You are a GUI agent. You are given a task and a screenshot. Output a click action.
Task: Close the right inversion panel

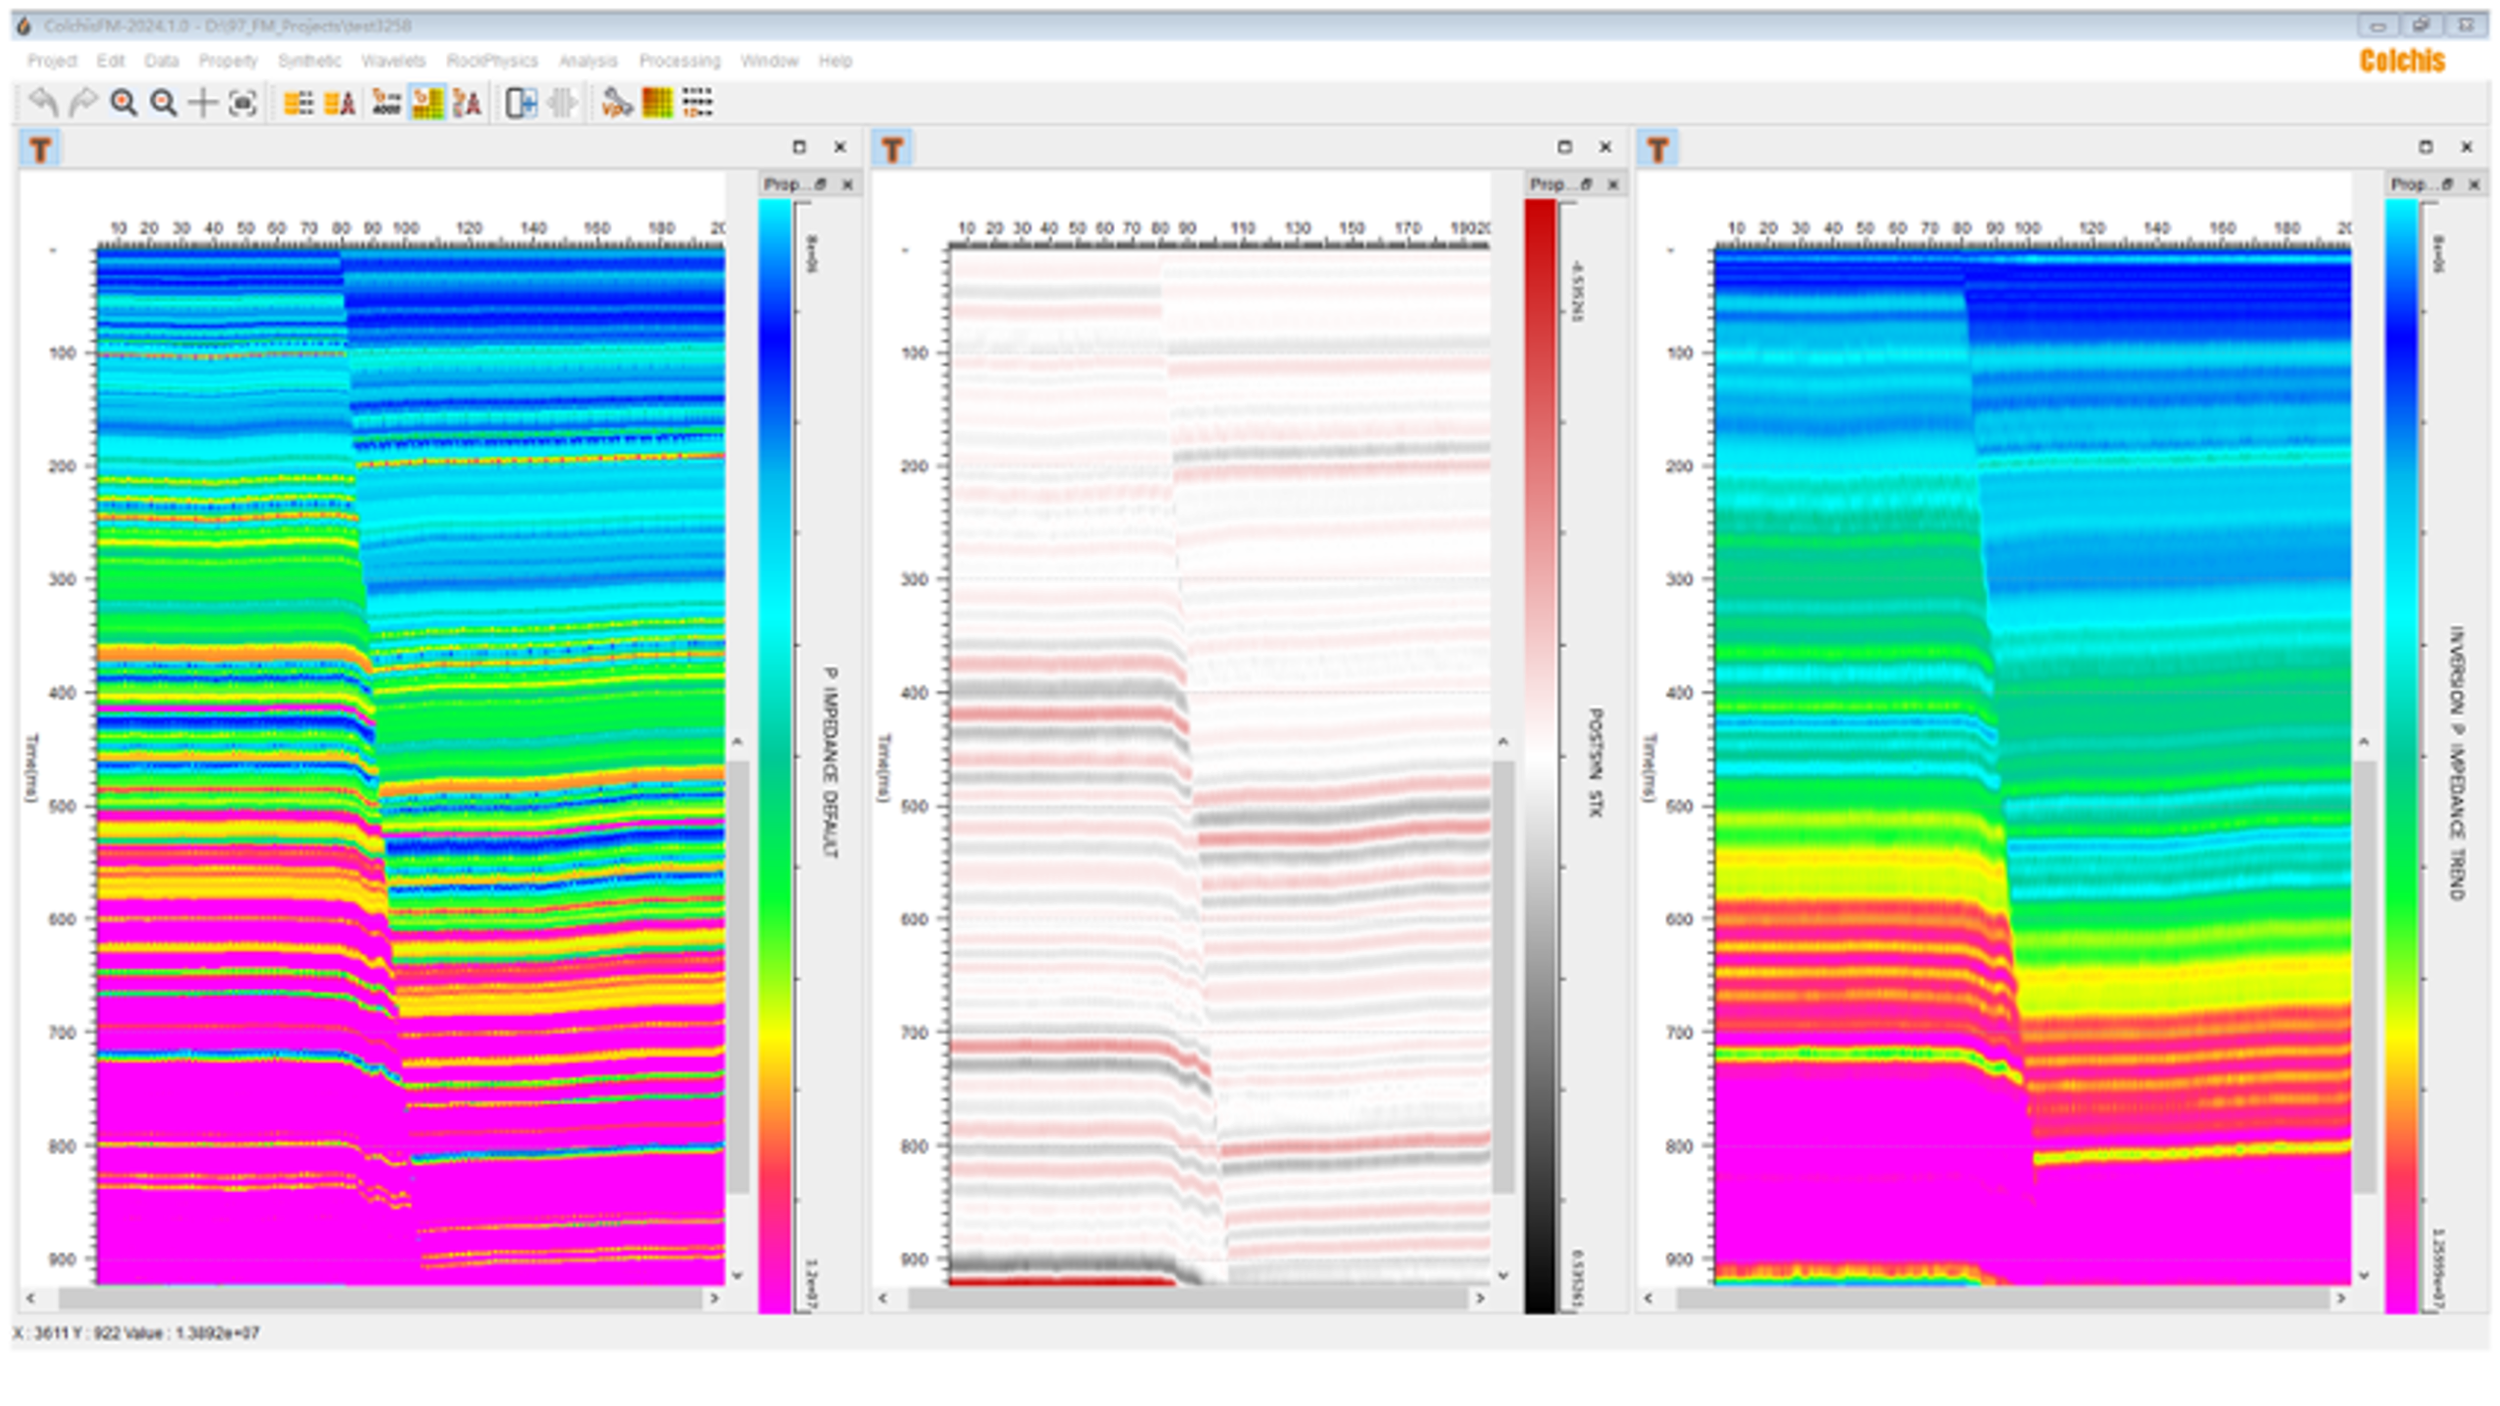[x=2467, y=147]
